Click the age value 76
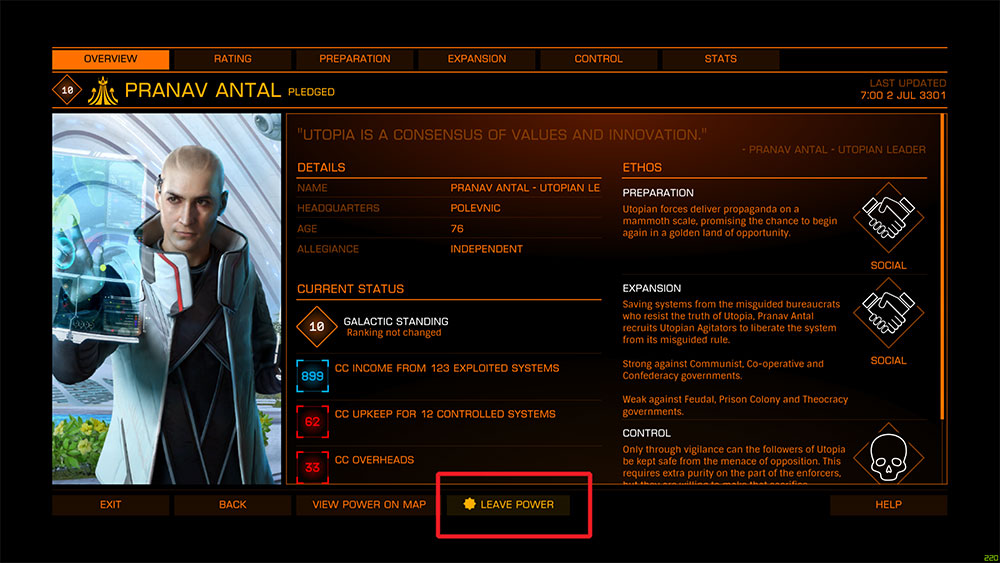Image resolution: width=1000 pixels, height=563 pixels. point(457,228)
